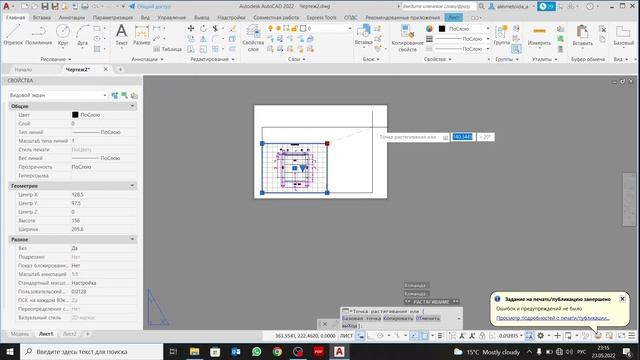Open the AutoCAD application menu logo
The width and height of the screenshot is (640, 360).
[6, 6]
